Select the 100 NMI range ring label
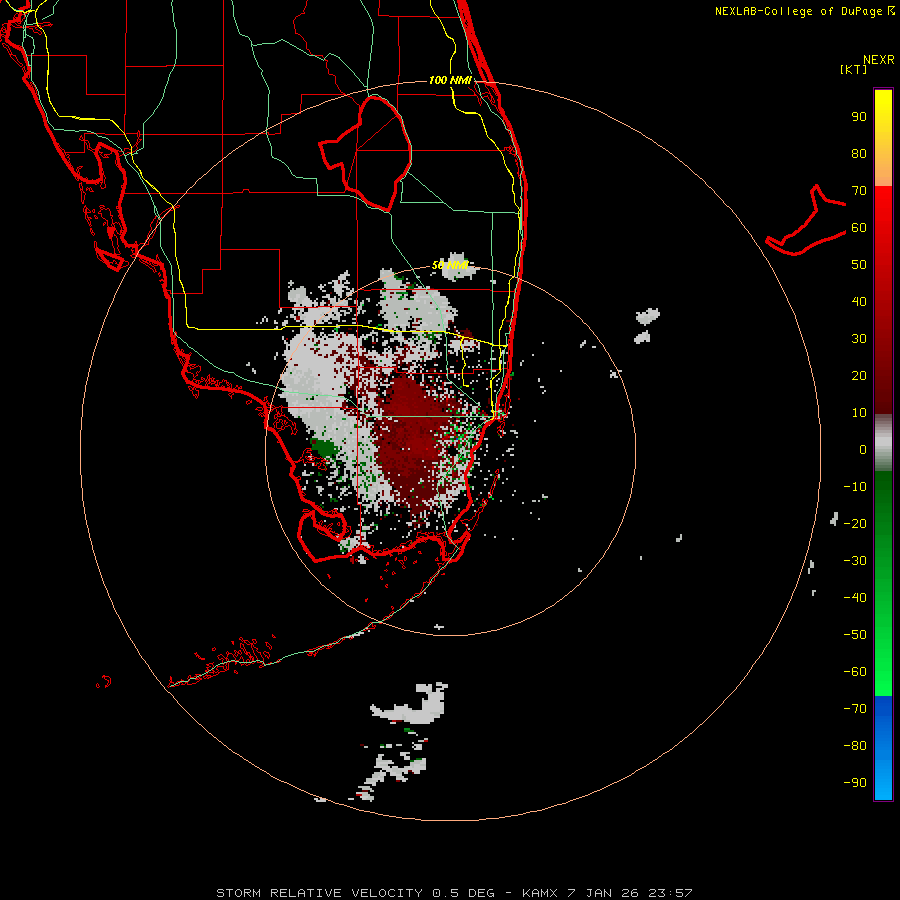The width and height of the screenshot is (900, 900). tap(450, 80)
